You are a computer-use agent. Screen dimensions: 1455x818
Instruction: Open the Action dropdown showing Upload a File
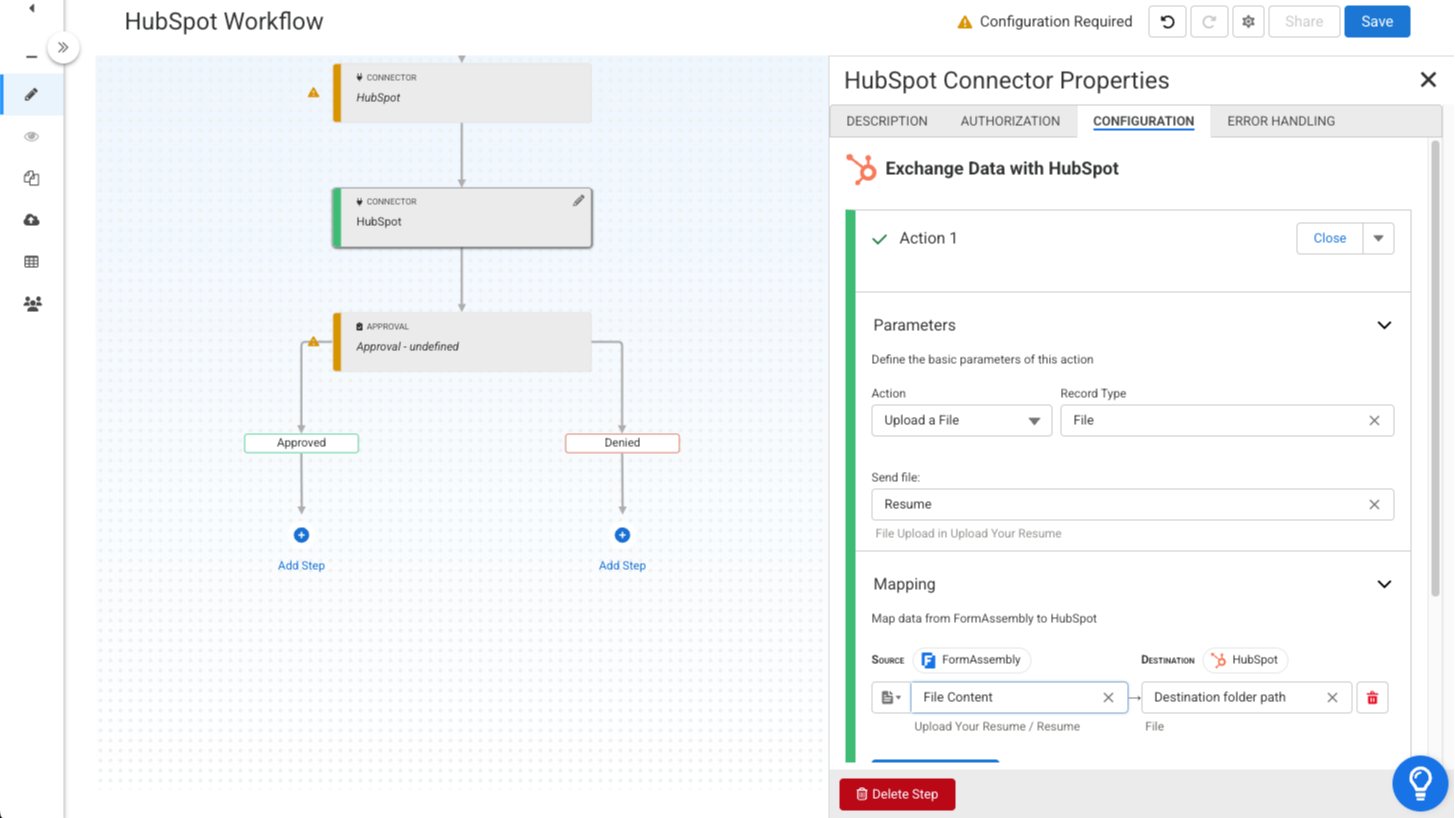(x=961, y=421)
